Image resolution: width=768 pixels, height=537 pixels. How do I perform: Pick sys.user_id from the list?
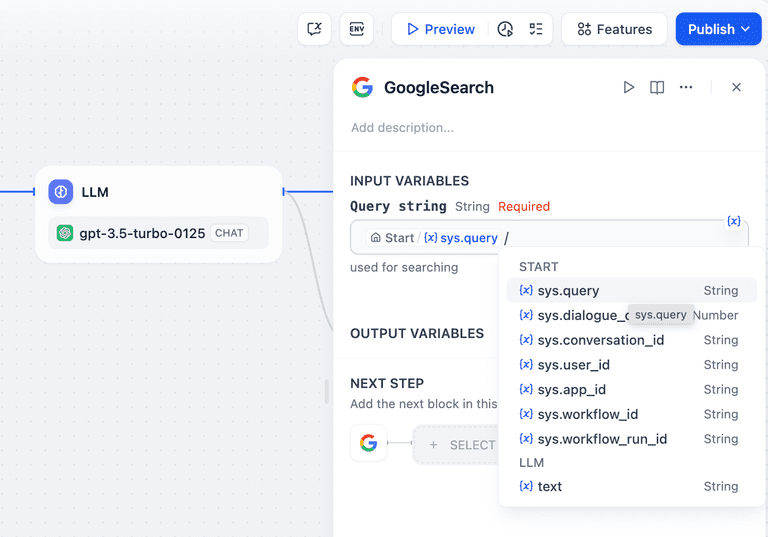click(573, 365)
